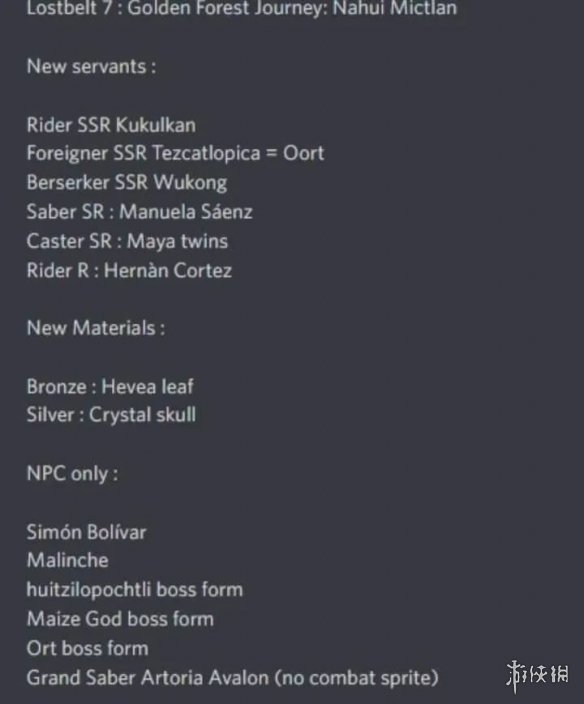
Task: Select the Bronze Hevea leaf line
Action: point(110,387)
